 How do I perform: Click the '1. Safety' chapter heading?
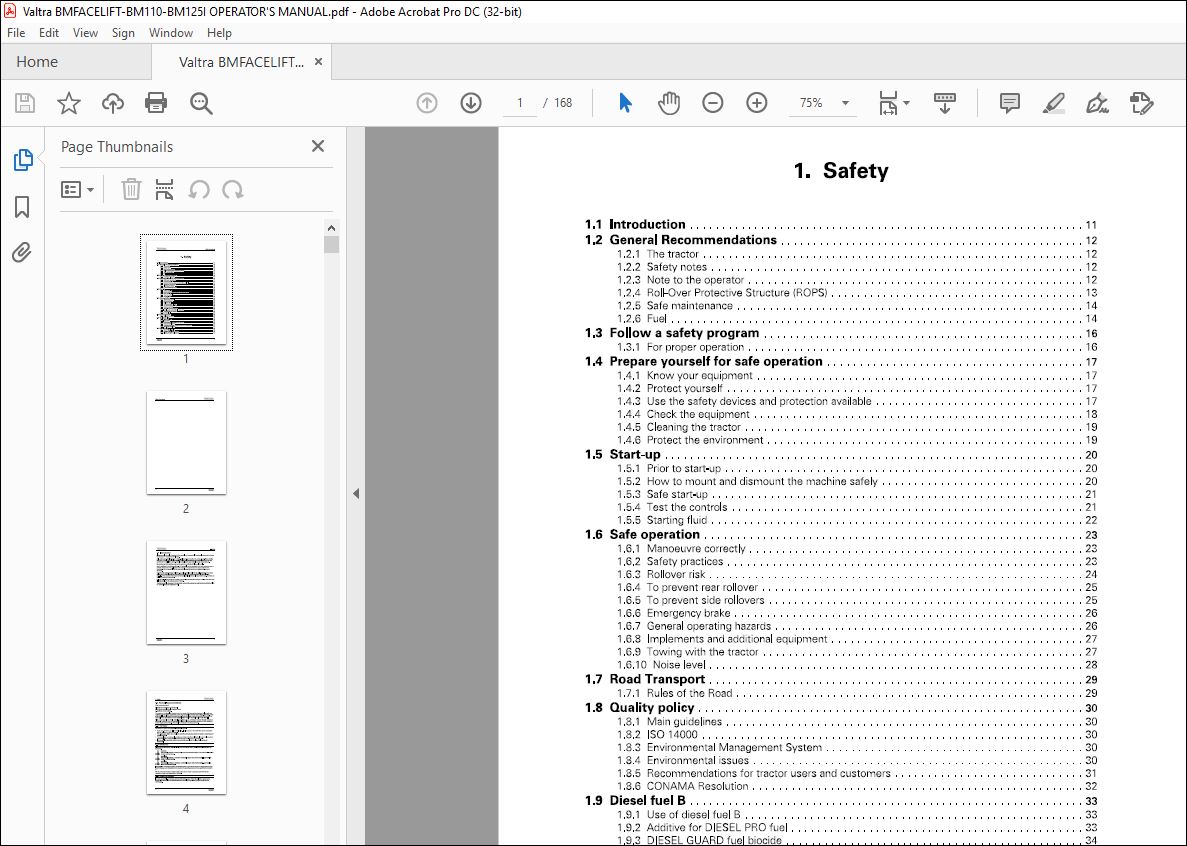click(x=840, y=171)
